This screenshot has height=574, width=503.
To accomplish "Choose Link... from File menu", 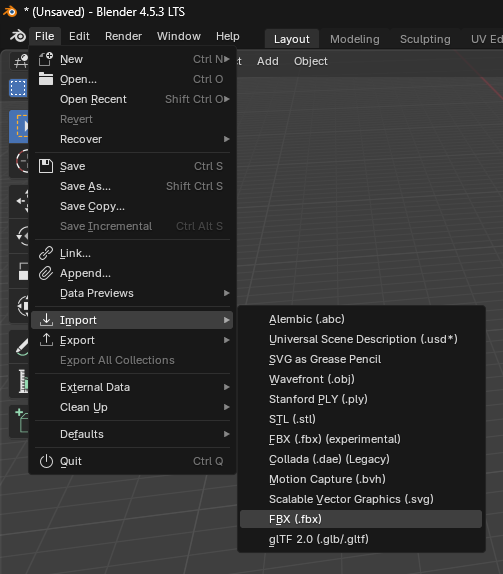I will click(132, 253).
